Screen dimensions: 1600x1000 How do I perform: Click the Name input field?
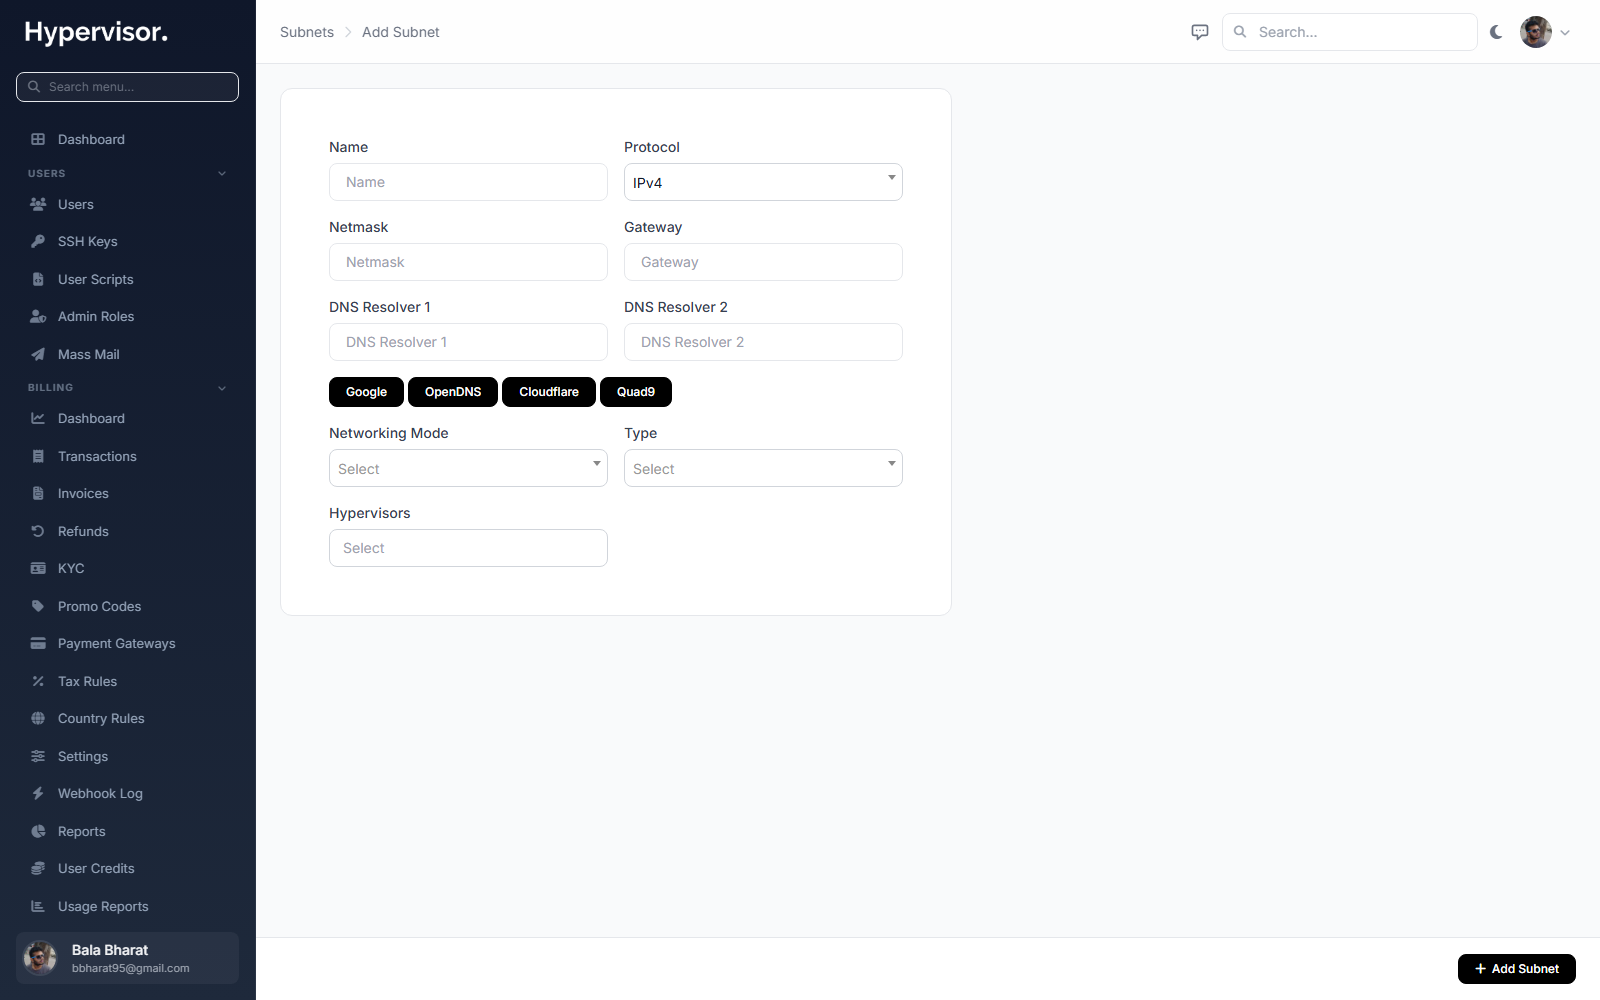coord(468,182)
